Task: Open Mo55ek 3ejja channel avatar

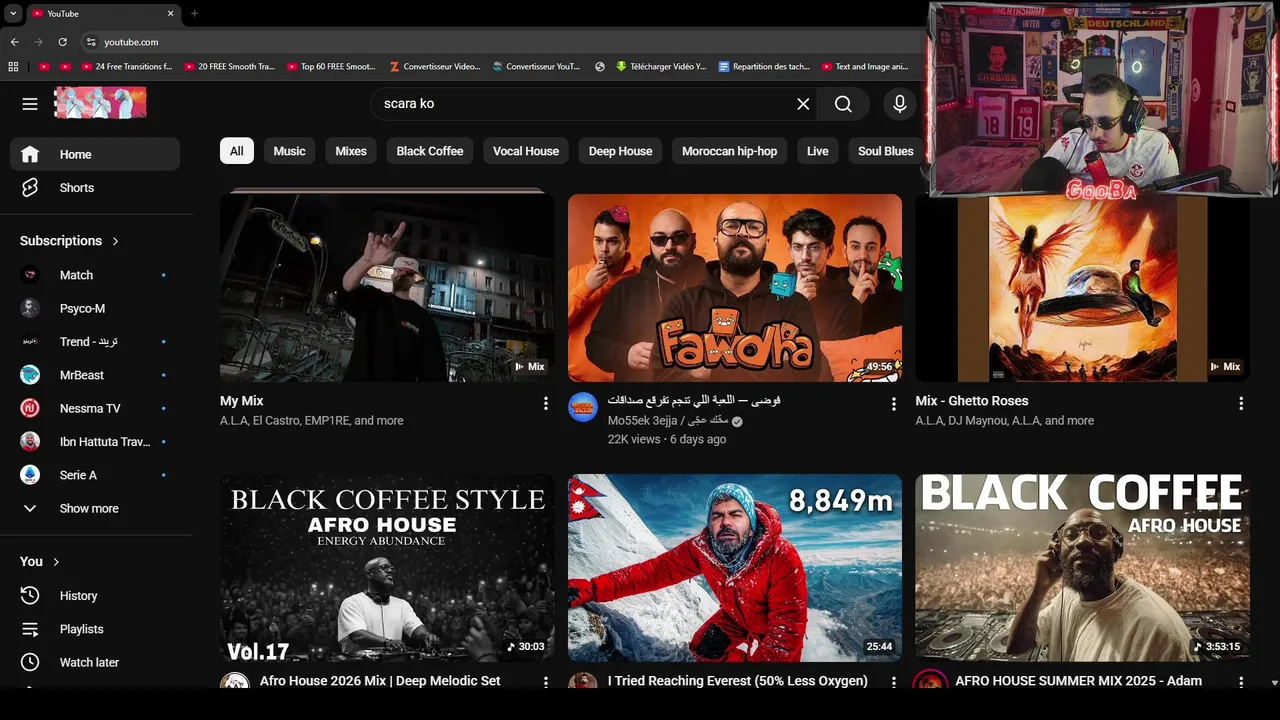Action: pyautogui.click(x=583, y=407)
